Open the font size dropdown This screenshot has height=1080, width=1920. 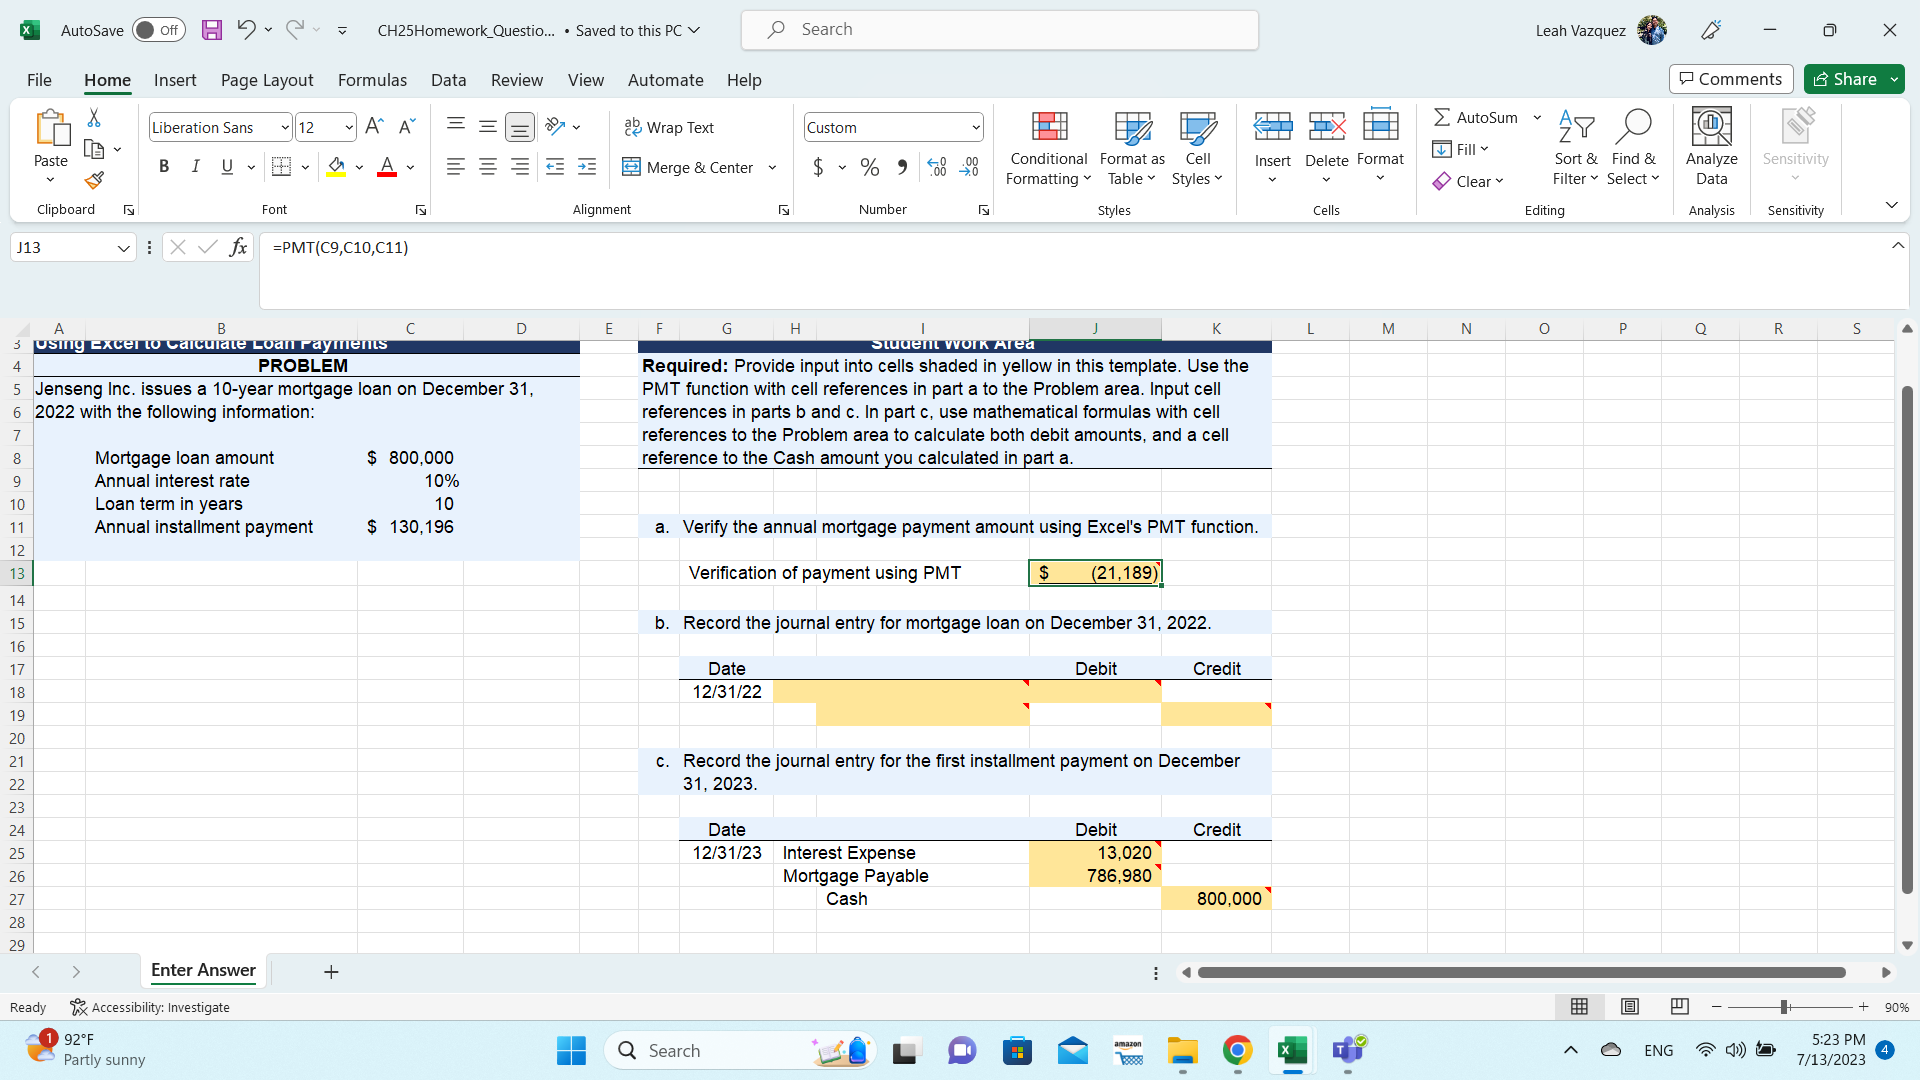349,127
